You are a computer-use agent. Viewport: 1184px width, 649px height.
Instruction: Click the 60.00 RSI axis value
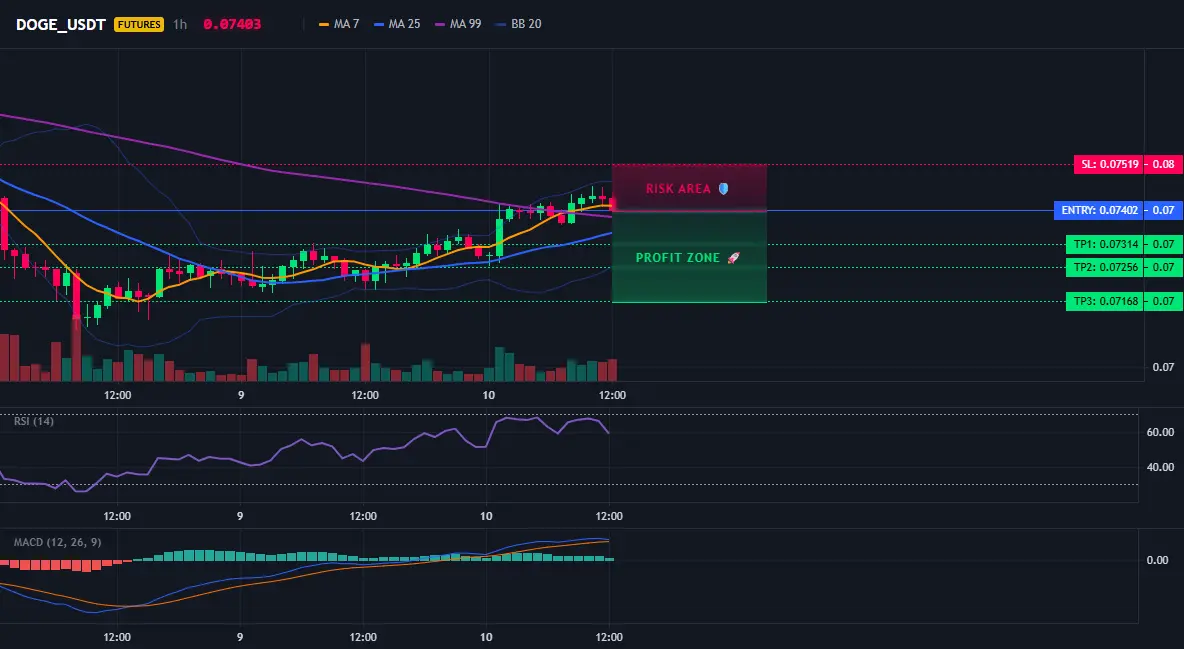[x=1161, y=432]
